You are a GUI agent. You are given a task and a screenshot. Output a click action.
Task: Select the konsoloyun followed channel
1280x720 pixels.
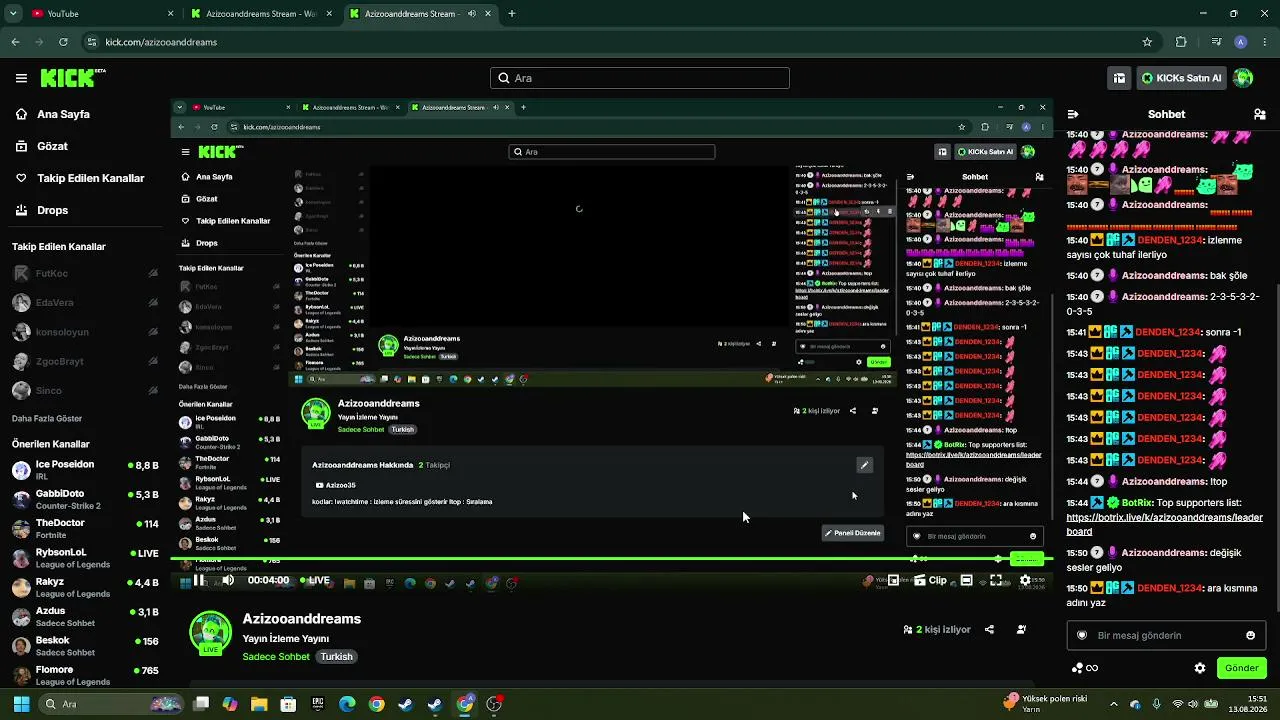85,332
